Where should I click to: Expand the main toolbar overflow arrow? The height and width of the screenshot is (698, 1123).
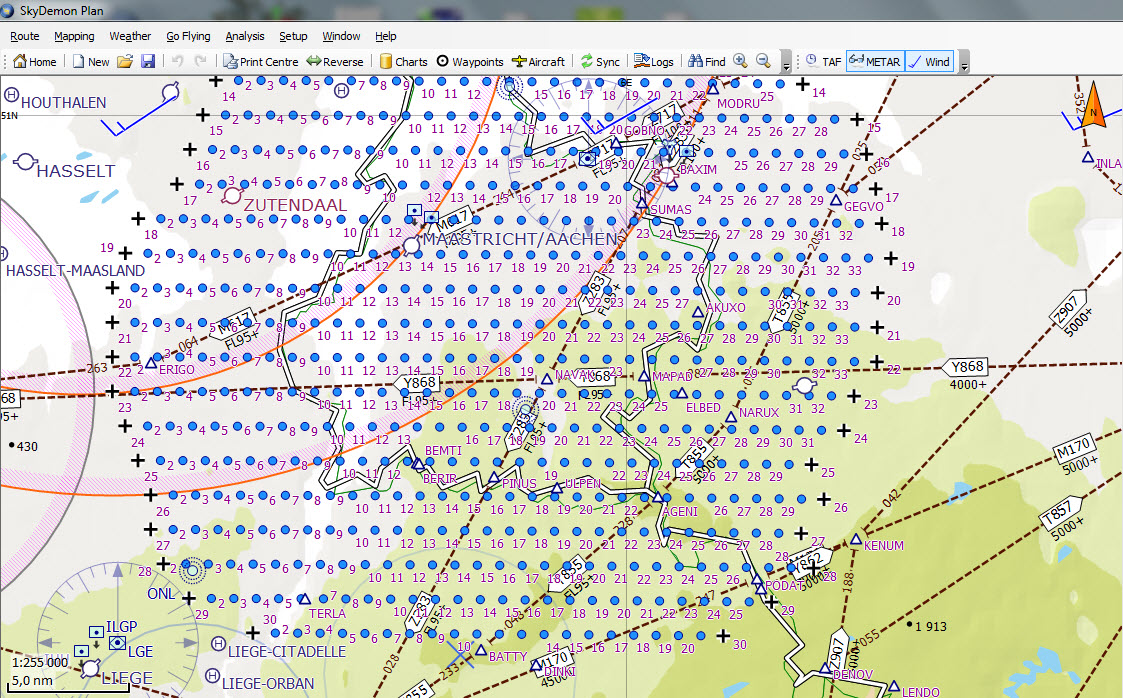coord(787,63)
